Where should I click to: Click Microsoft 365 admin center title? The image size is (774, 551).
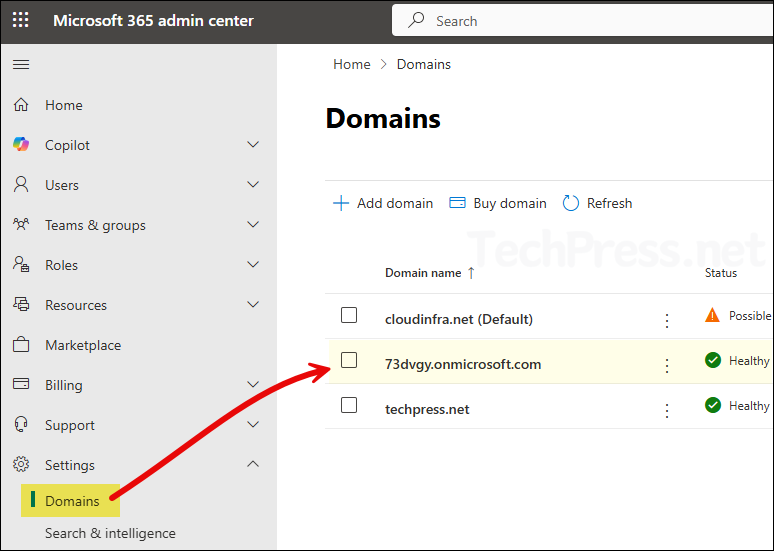tap(153, 21)
